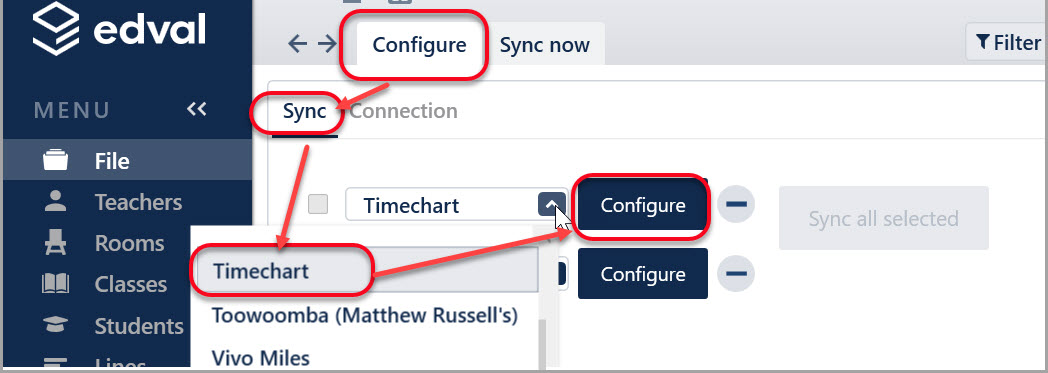Open Classes via the book icon

[55, 284]
